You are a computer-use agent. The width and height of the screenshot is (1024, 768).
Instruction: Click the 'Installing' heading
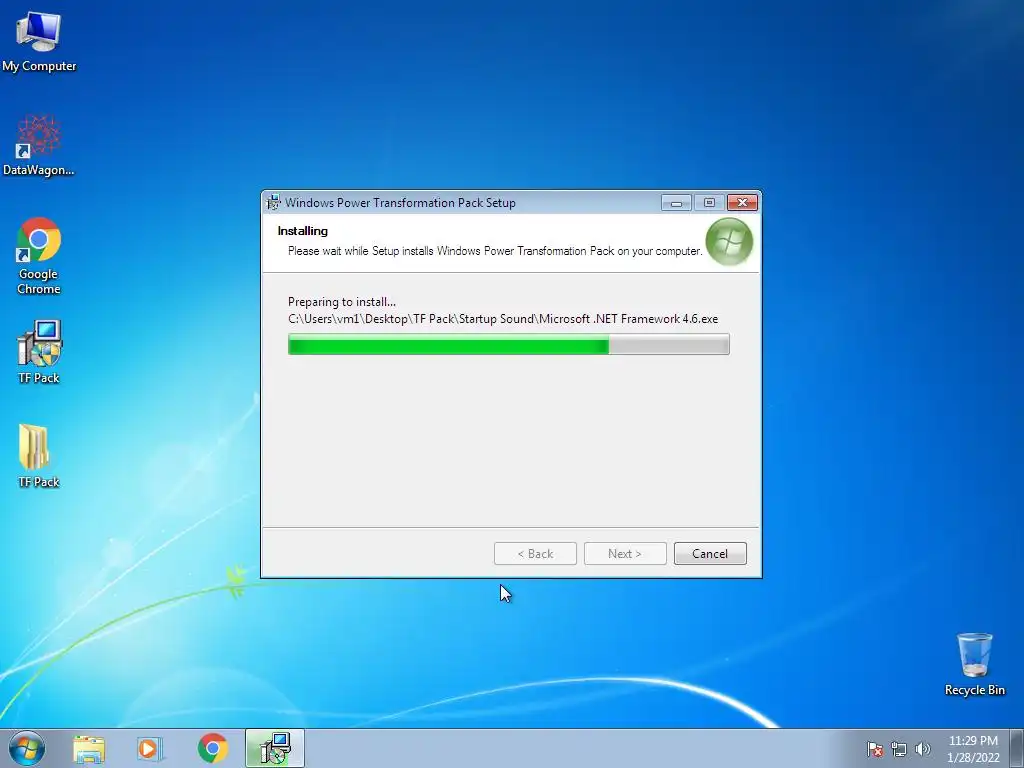tap(302, 231)
